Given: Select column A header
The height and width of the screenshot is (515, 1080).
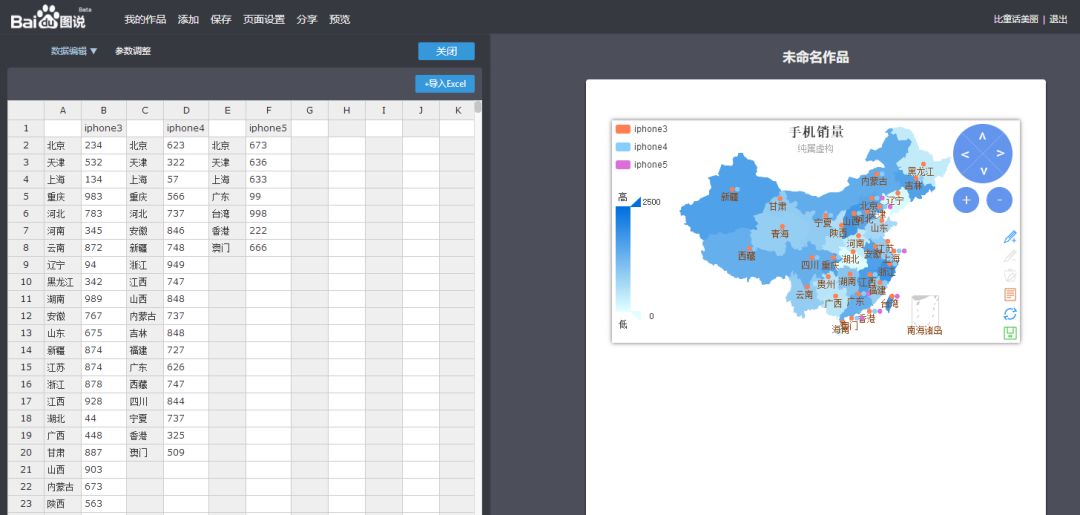Looking at the screenshot, I should (x=63, y=110).
